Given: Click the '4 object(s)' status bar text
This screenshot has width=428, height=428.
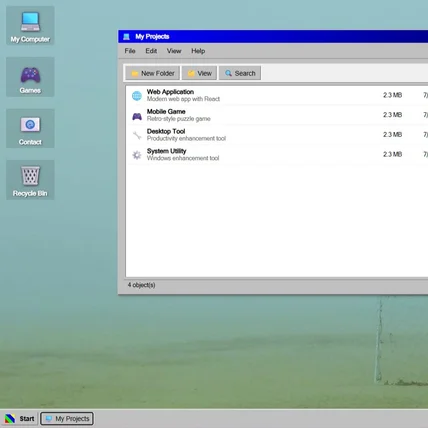Looking at the screenshot, I should pyautogui.click(x=141, y=285).
